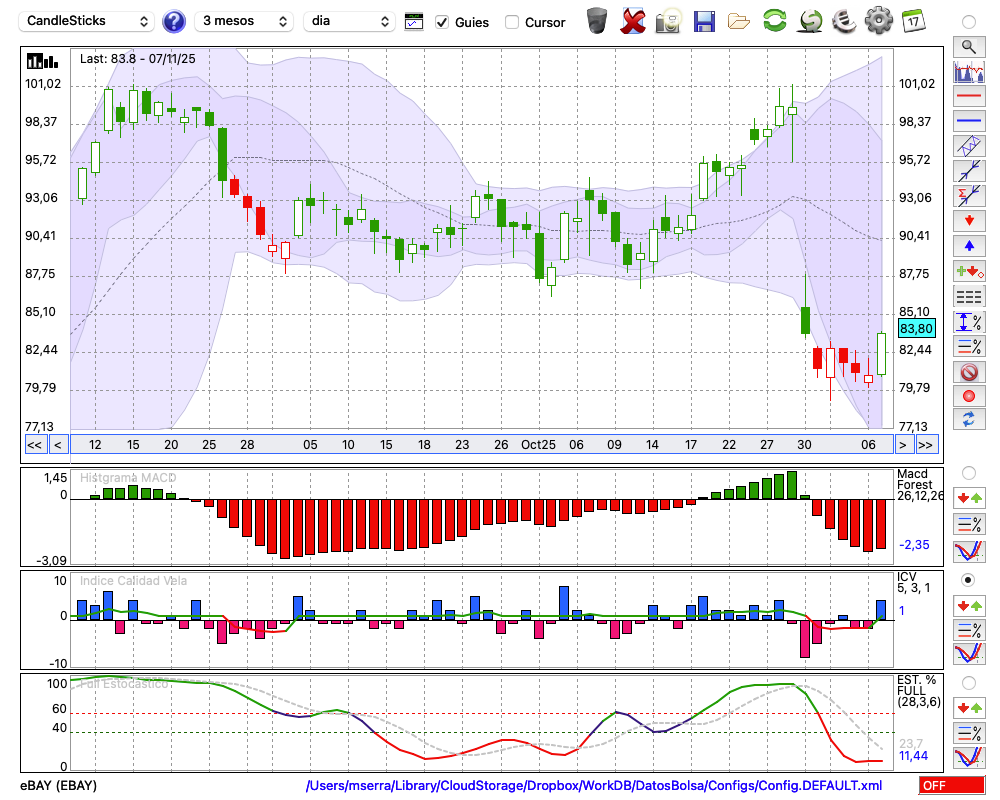1000x800 pixels.
Task: Click Estocastico panel percent lines button
Action: point(969,733)
